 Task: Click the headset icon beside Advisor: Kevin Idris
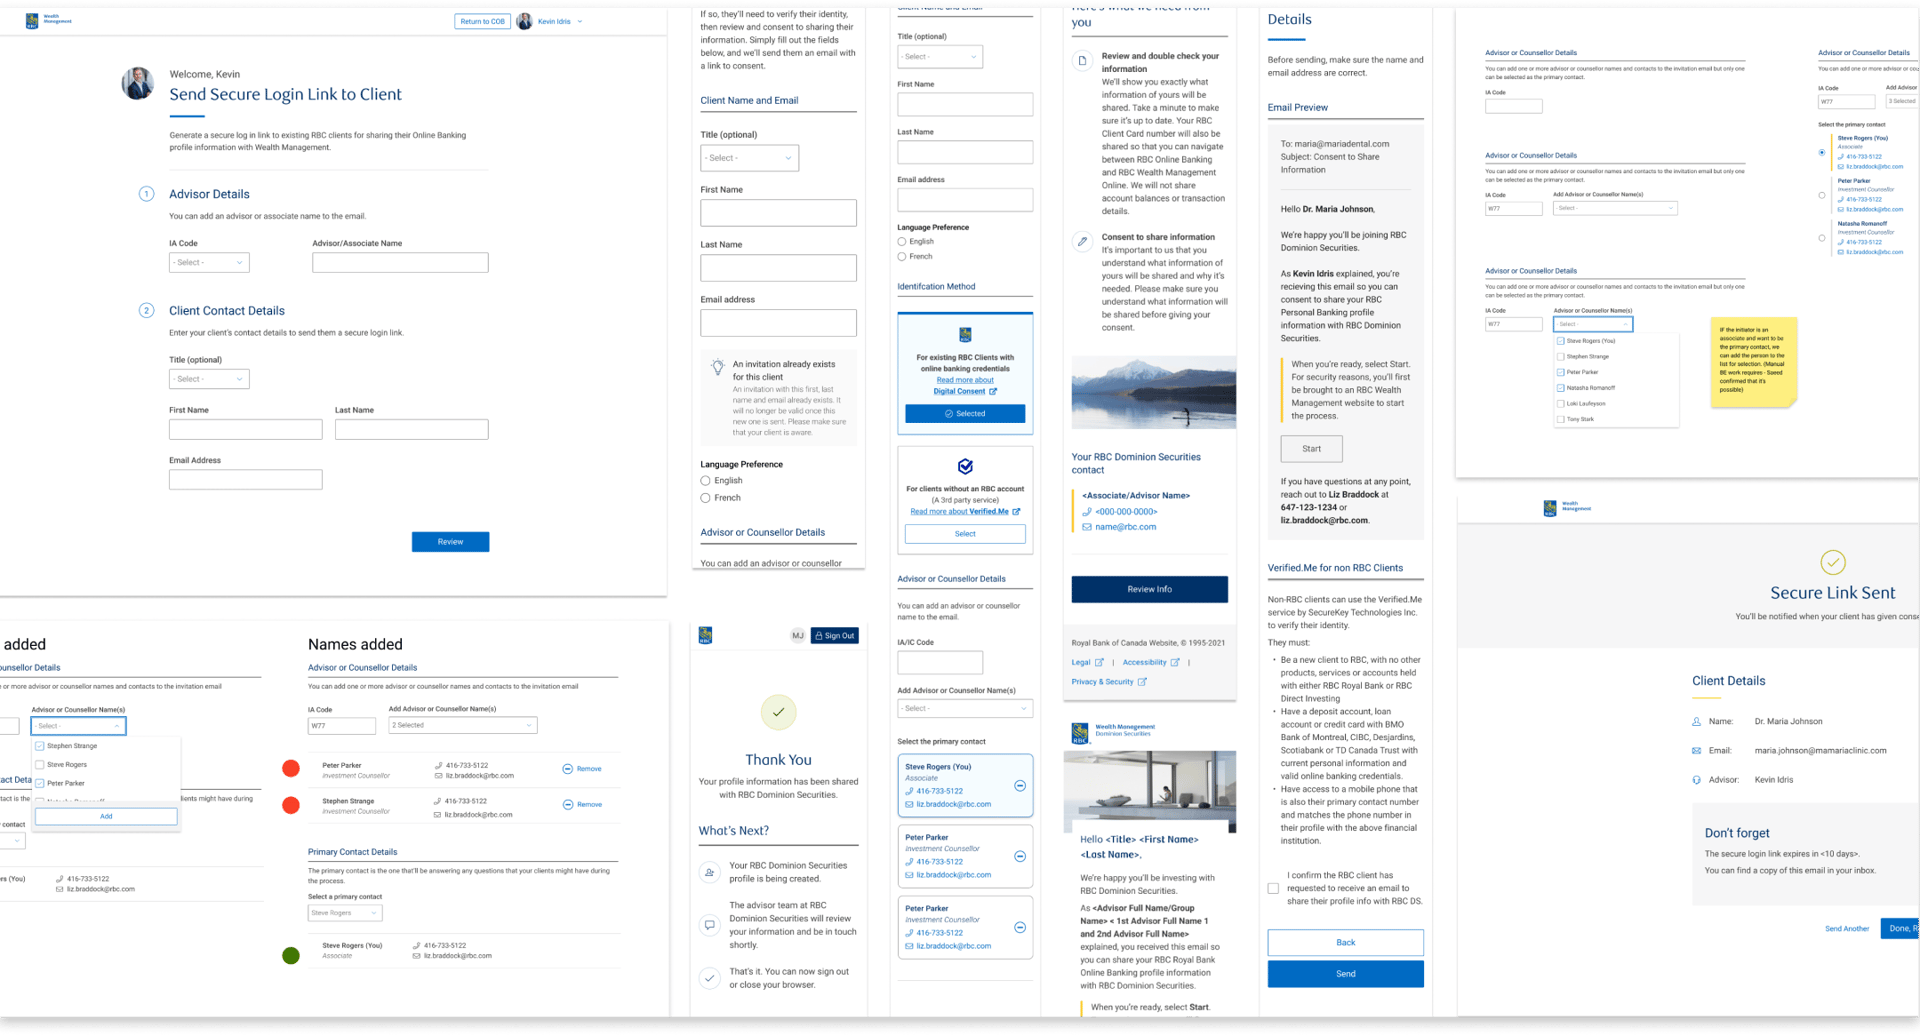coord(1696,780)
